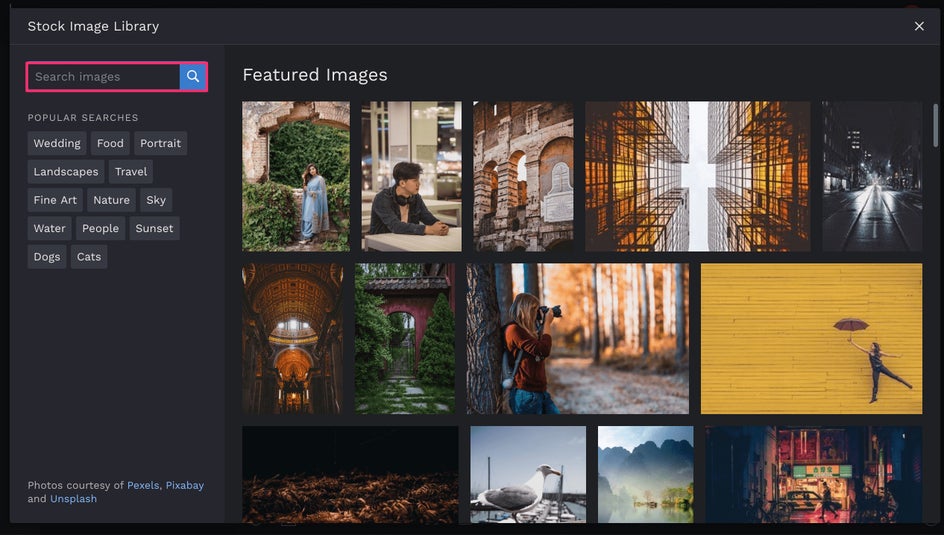This screenshot has width=944, height=535.
Task: Select the seagull at harbor thumbnail
Action: (528, 474)
